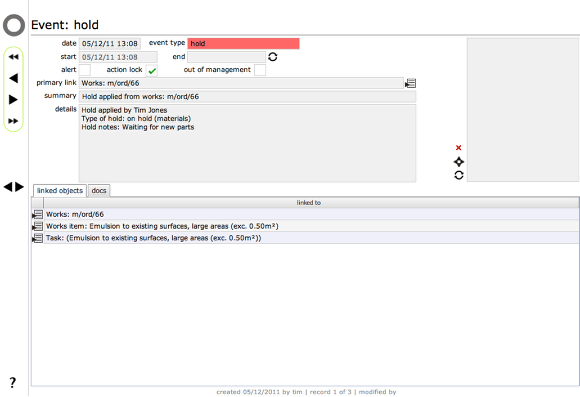Click the 'Event: hold' title
580x397 pixels.
[65, 25]
